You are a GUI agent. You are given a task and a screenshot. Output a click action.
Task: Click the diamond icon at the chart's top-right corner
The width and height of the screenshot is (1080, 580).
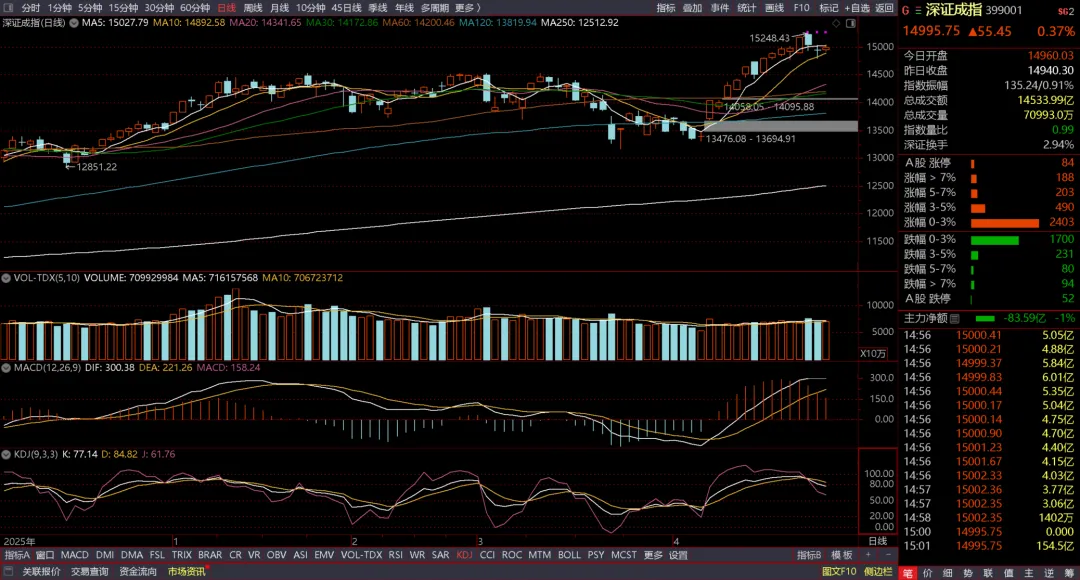click(x=836, y=23)
